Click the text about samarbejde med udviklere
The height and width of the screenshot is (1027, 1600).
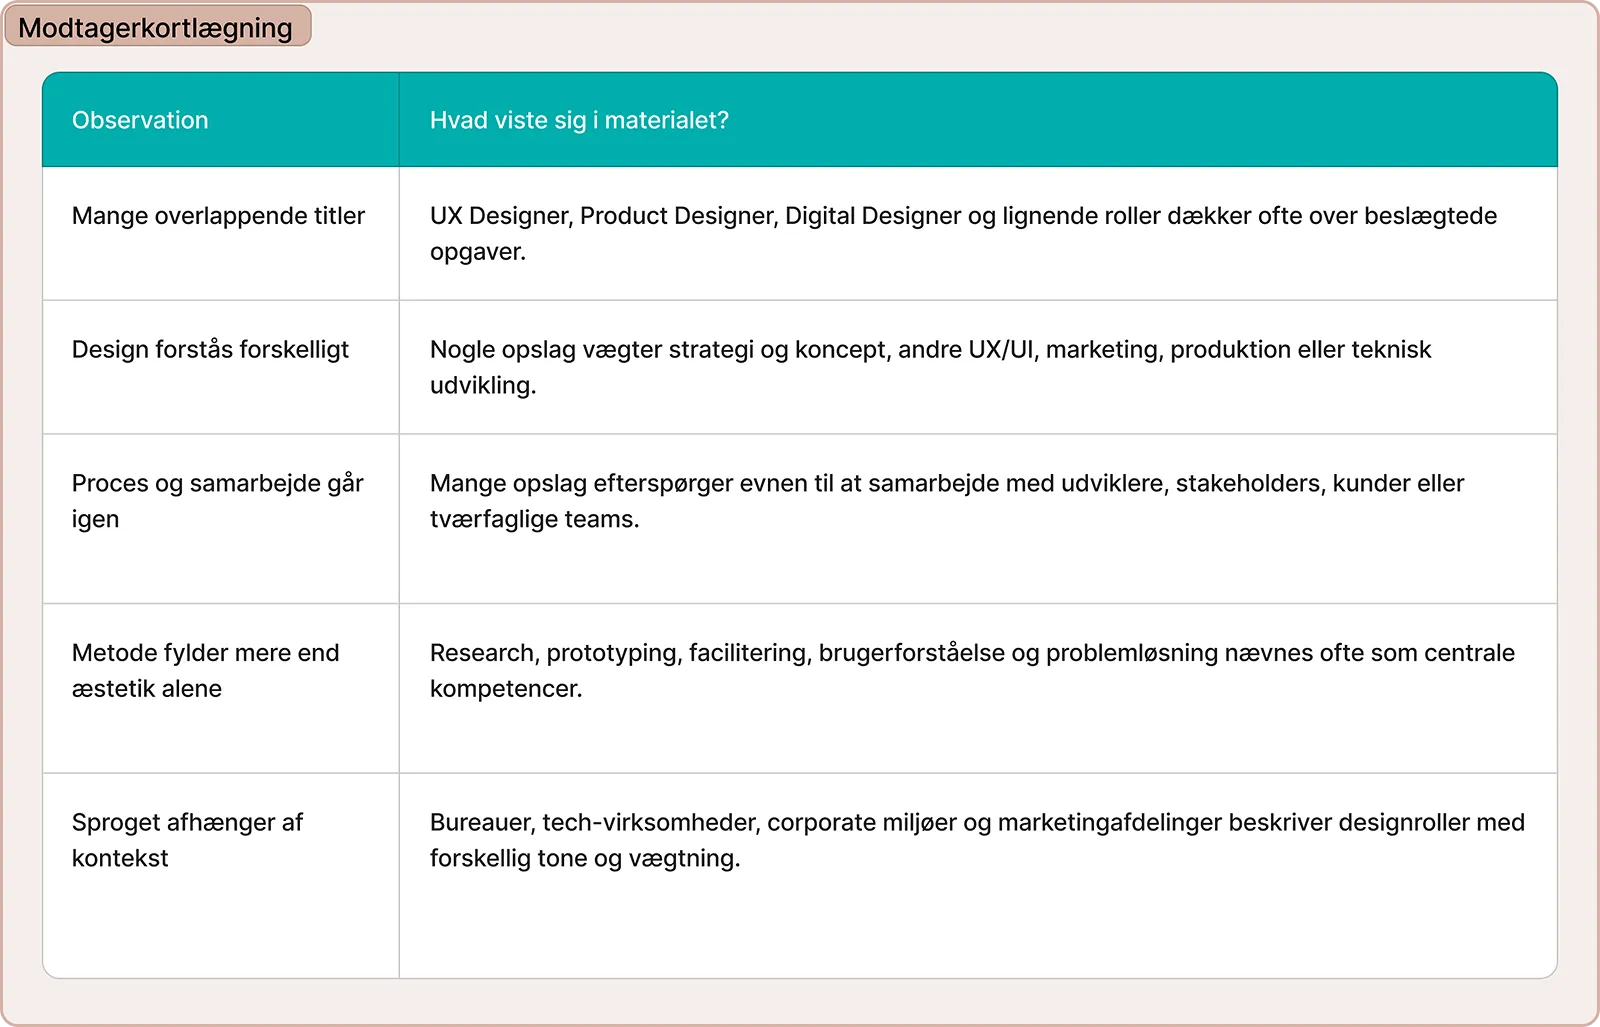[x=947, y=501]
